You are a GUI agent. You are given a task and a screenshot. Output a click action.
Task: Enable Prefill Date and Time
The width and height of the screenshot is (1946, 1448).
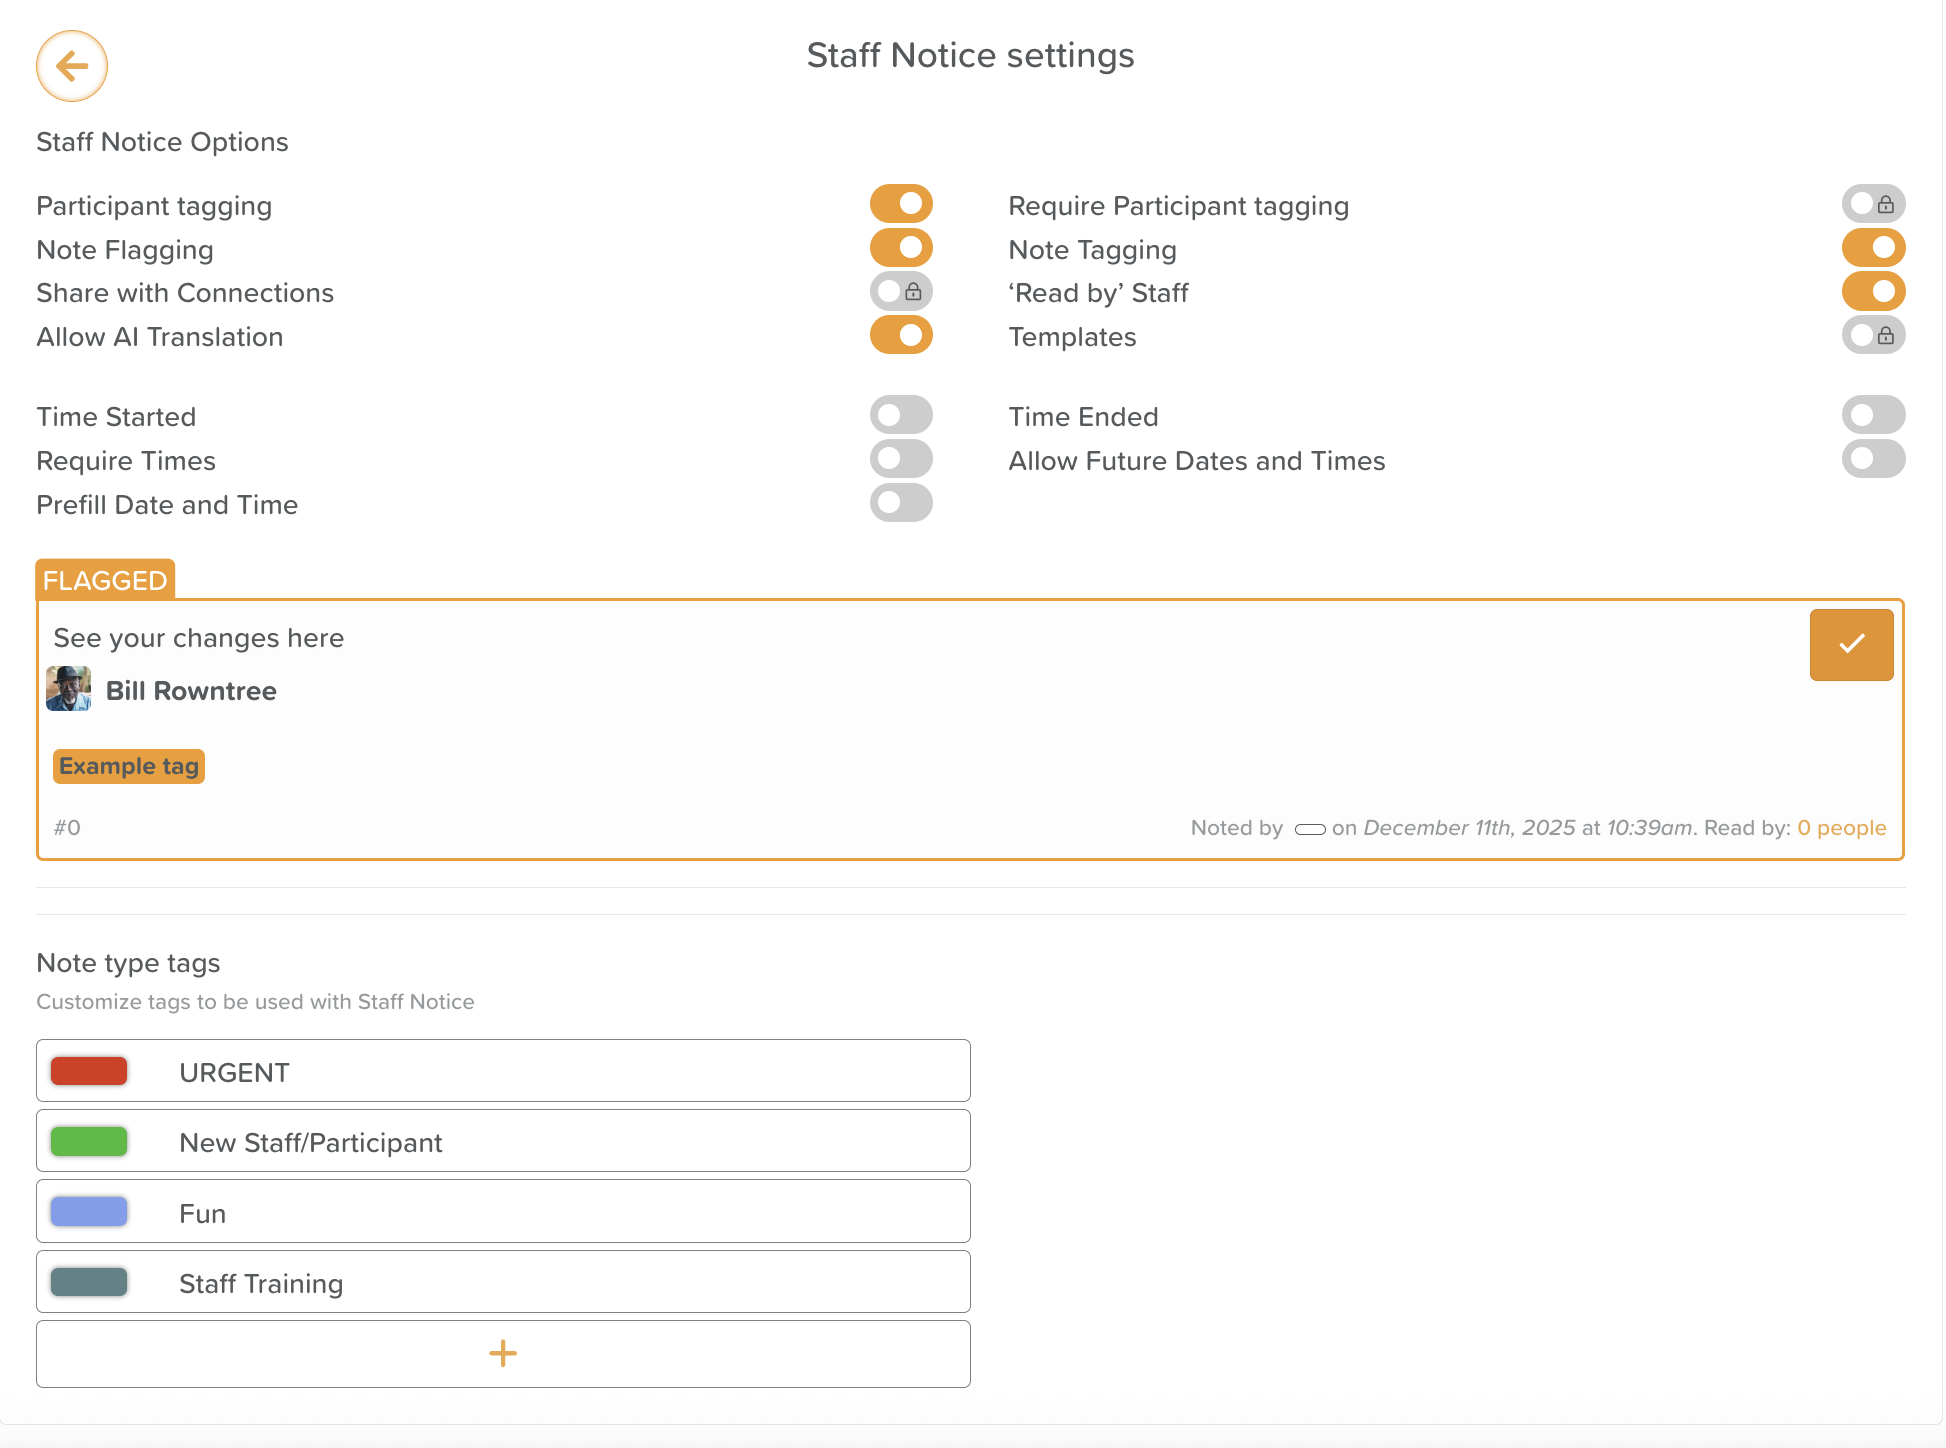coord(901,503)
